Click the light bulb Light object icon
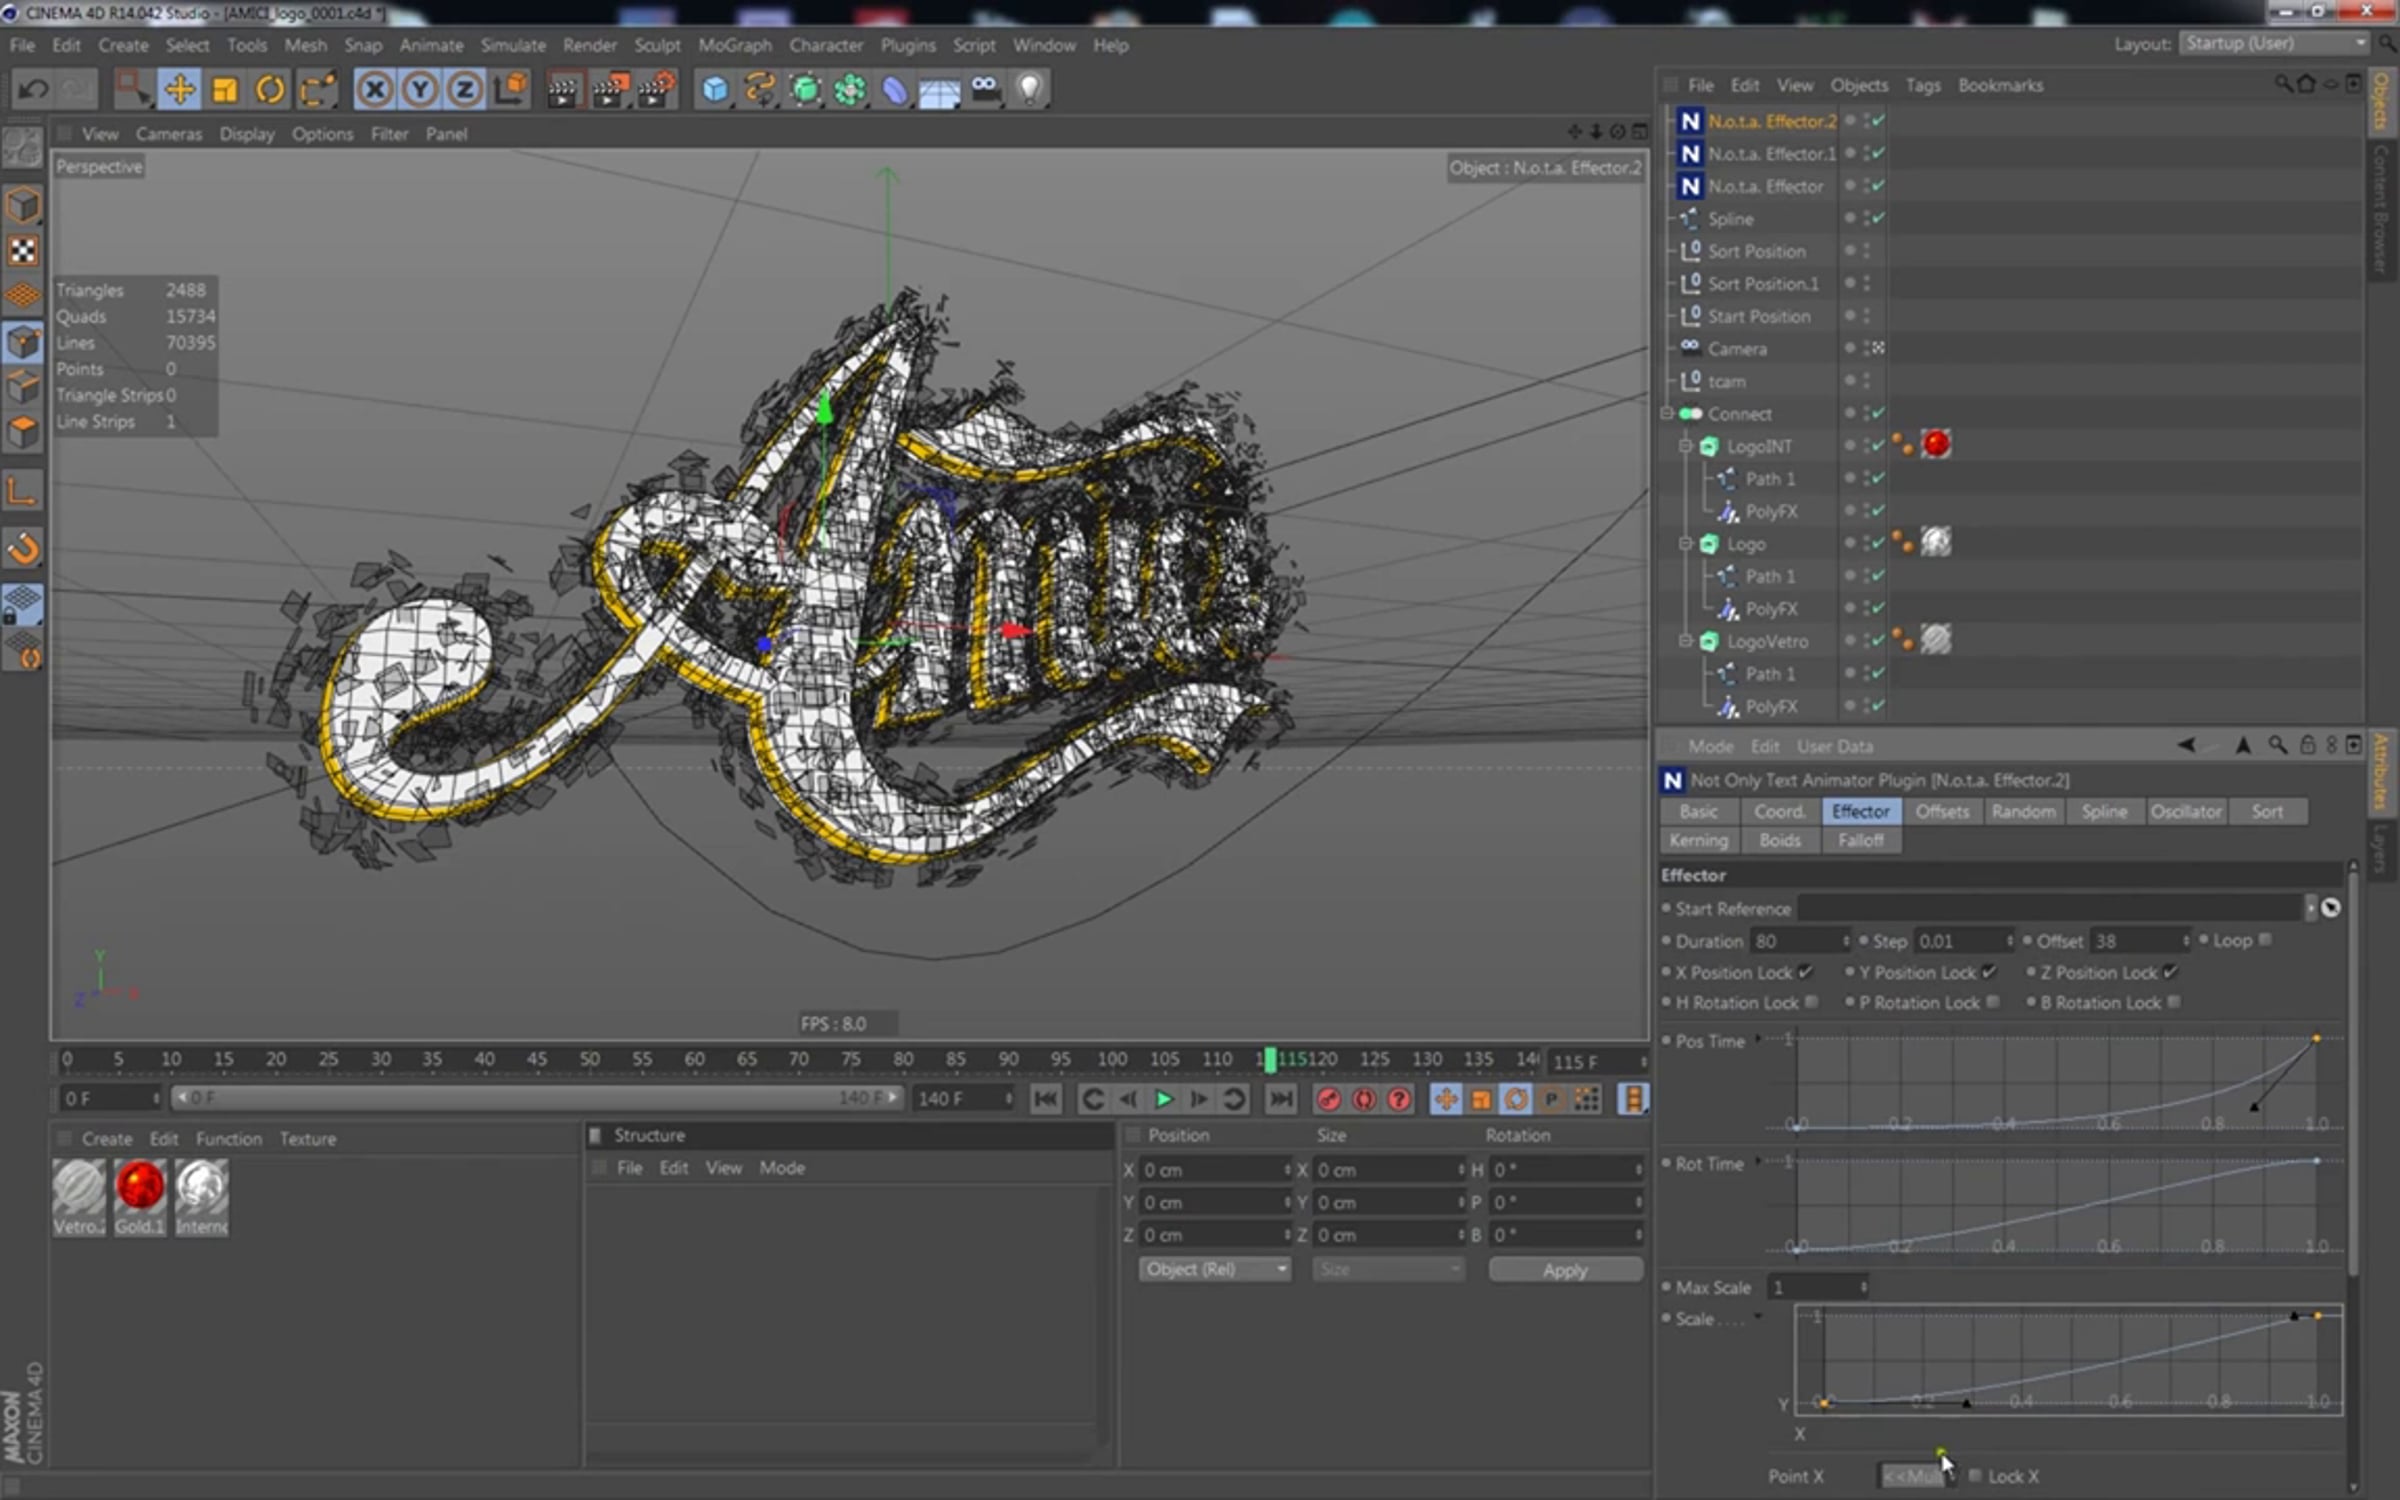The image size is (2400, 1500). pos(1030,90)
